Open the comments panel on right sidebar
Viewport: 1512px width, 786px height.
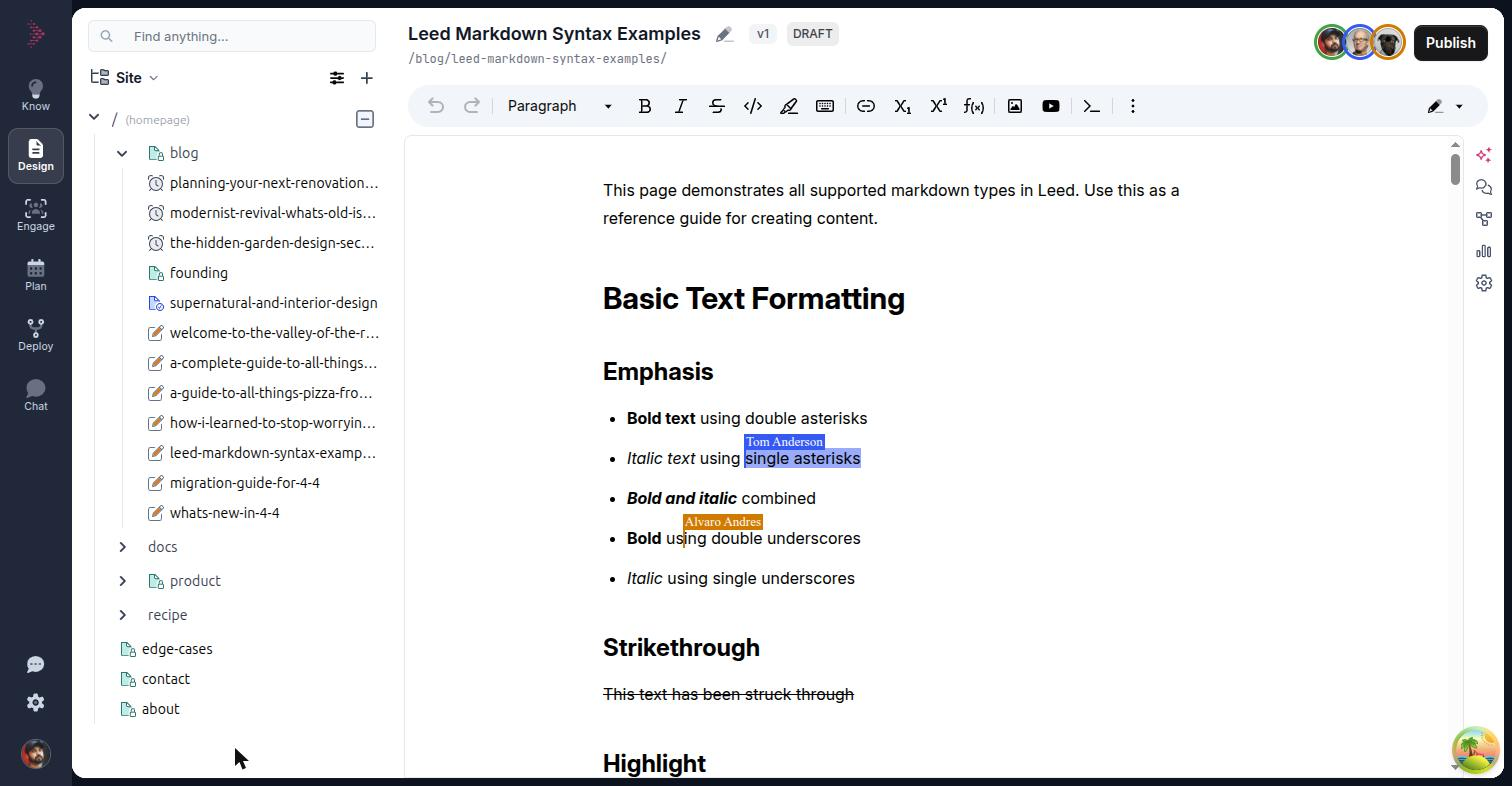pos(1484,187)
